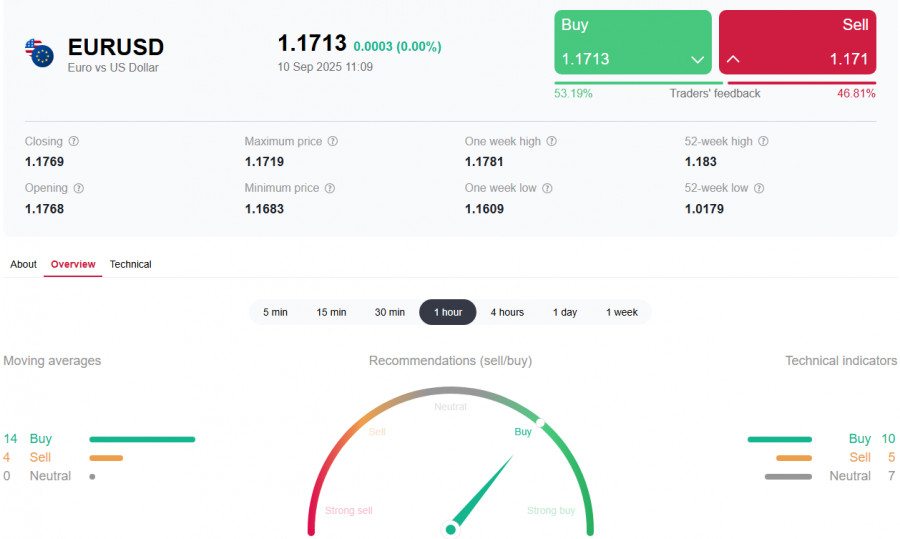Open the help icon next to Opening

coord(79,188)
